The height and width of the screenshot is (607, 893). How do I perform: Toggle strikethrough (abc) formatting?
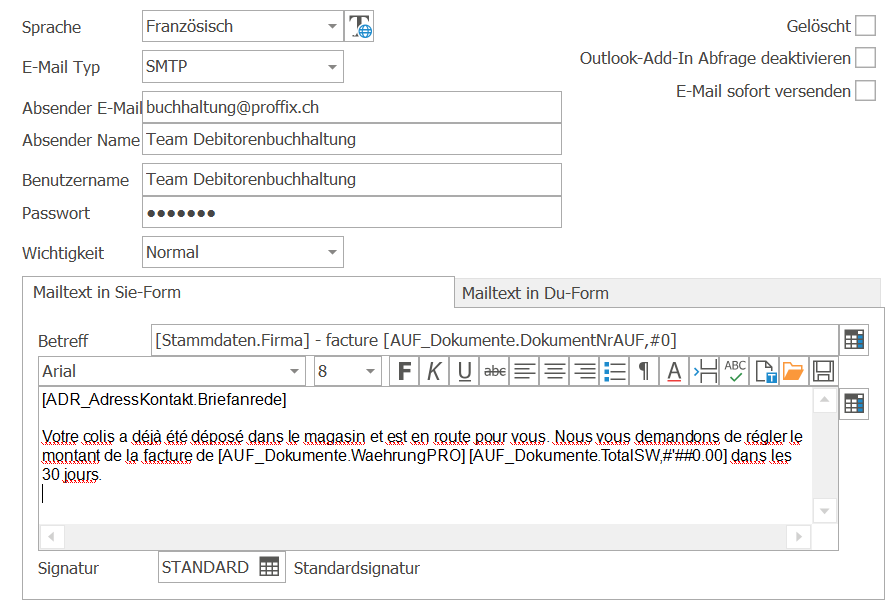coord(494,371)
